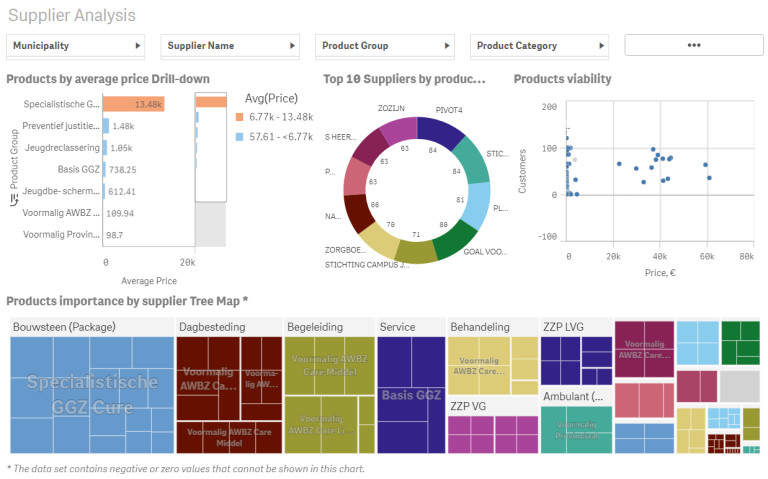Click the Specialistische G... orange bar
This screenshot has width=768, height=479.
tap(134, 104)
